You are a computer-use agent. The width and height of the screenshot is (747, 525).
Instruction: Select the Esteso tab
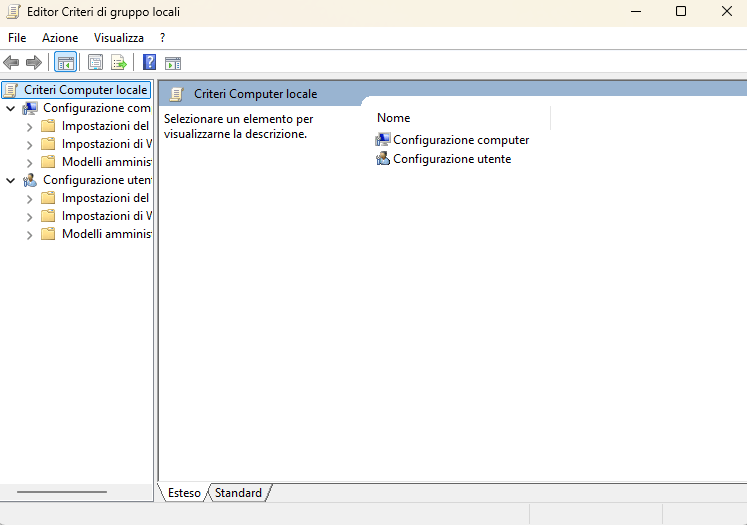coord(183,493)
